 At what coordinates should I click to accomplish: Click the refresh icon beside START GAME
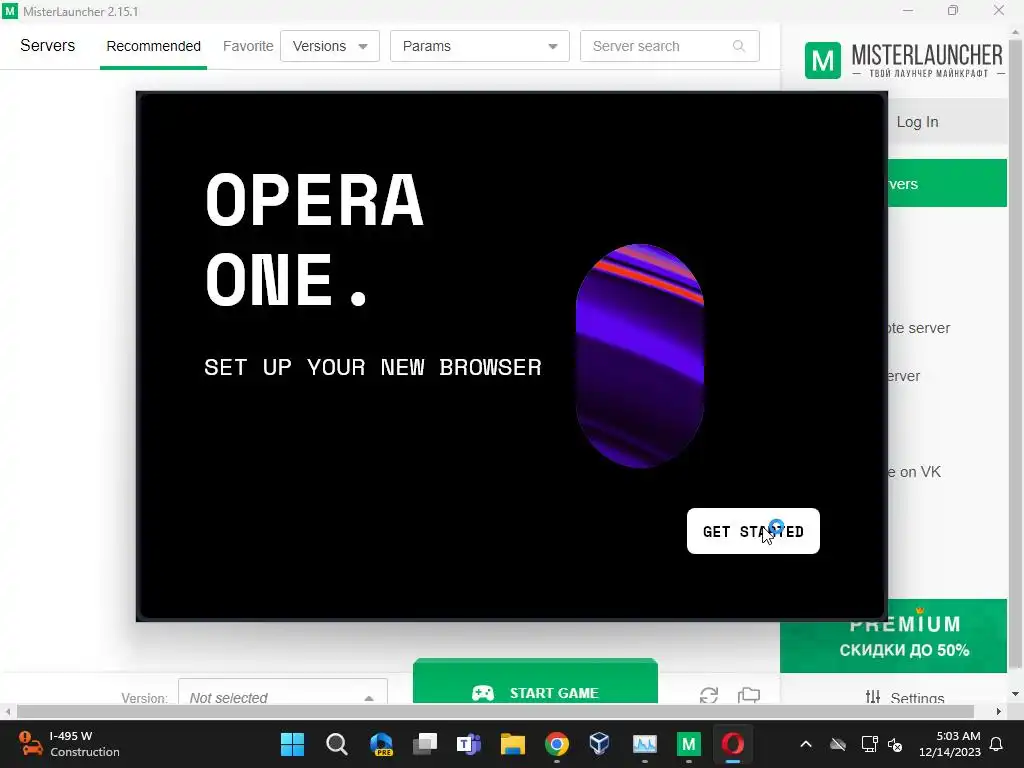[x=709, y=695]
